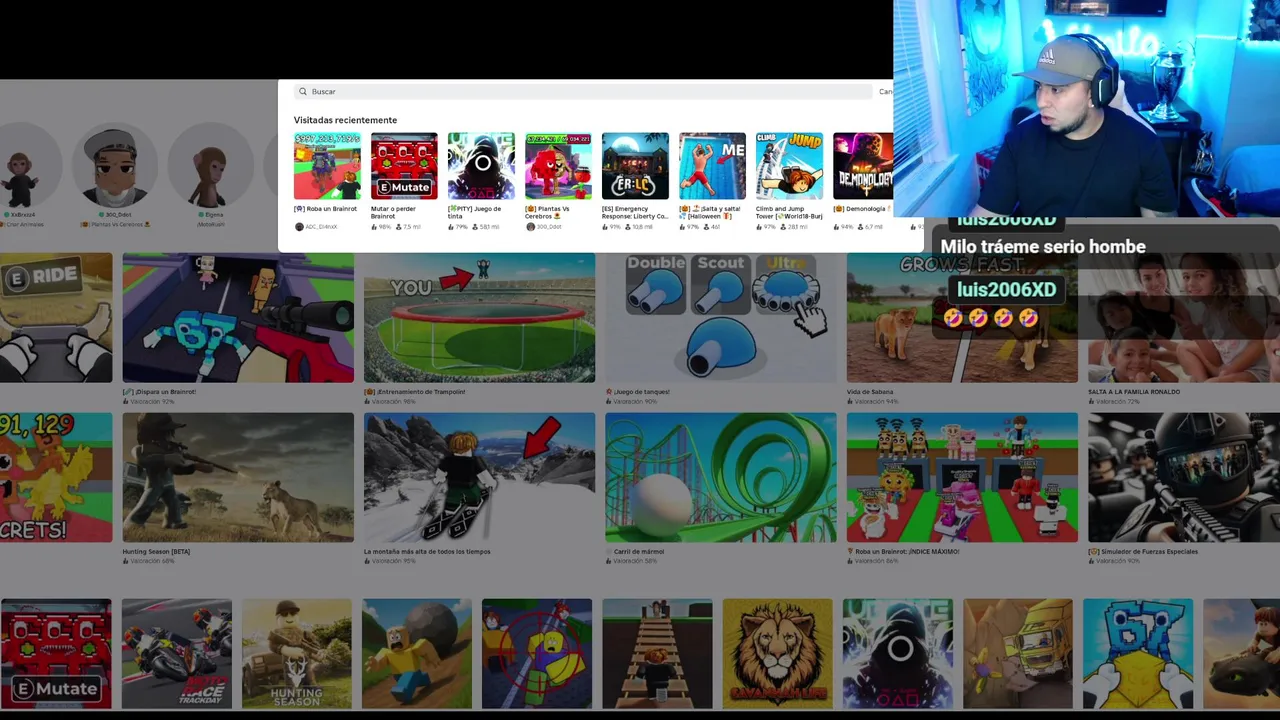1280x720 pixels.
Task: Select E Mutate tile in bottom row
Action: [56, 653]
